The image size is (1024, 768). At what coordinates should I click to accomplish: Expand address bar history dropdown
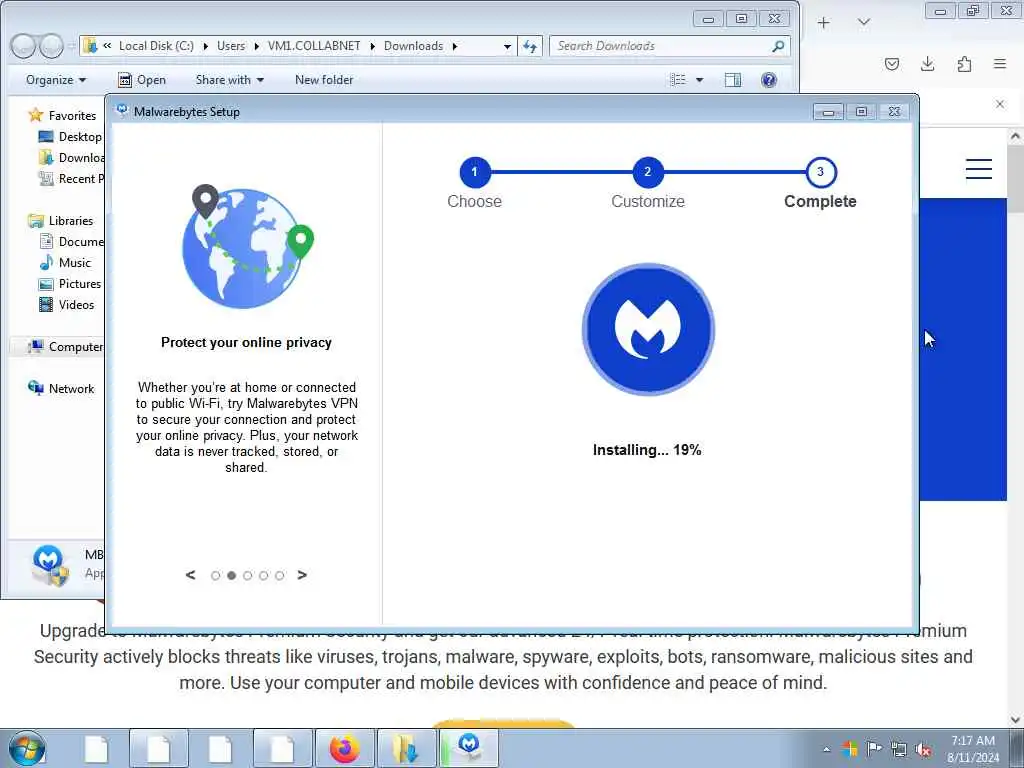click(507, 46)
